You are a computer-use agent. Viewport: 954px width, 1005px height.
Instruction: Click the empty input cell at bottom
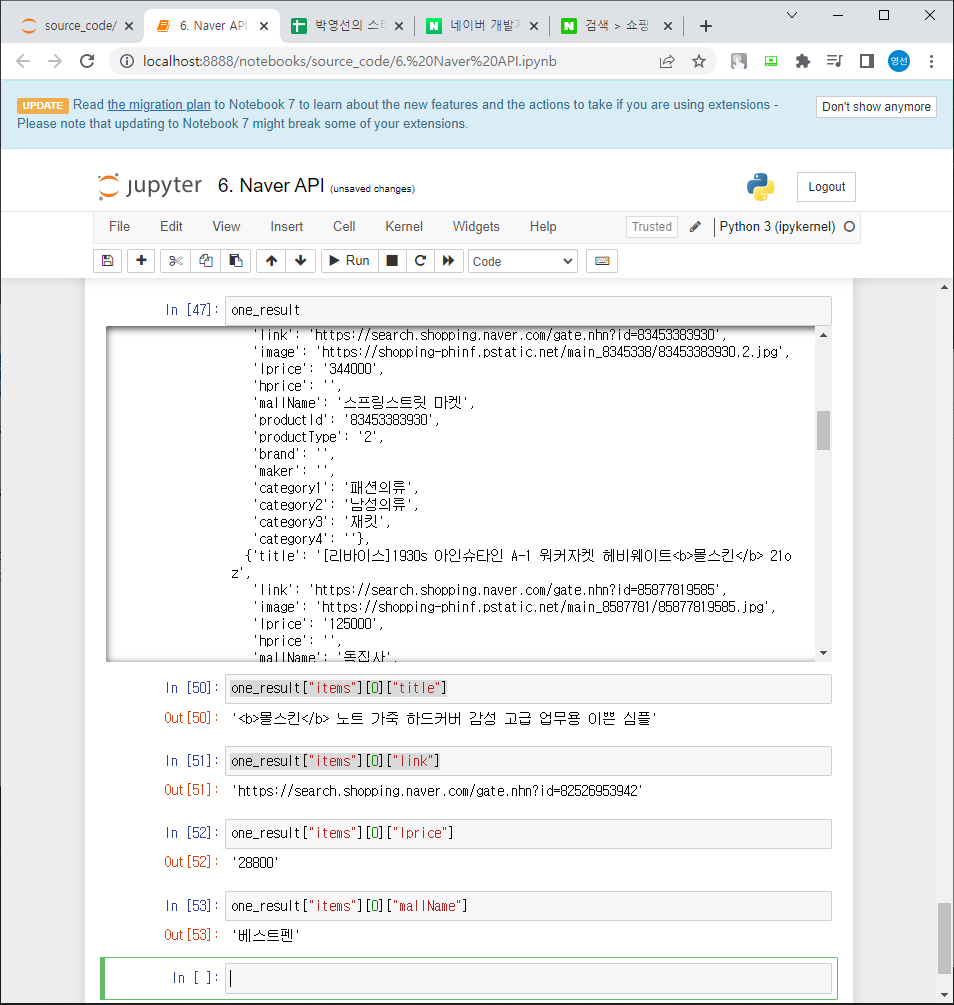(x=528, y=978)
